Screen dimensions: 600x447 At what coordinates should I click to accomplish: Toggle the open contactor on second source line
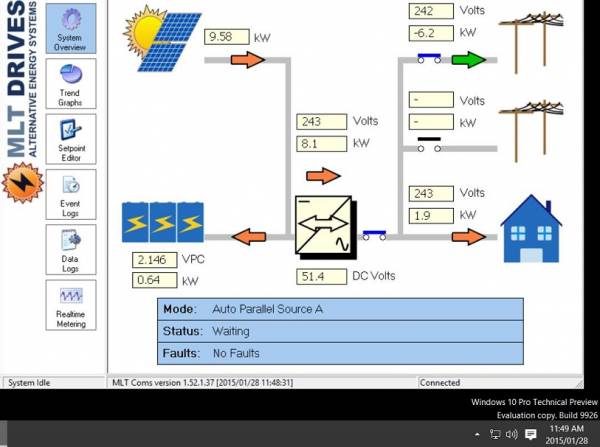(x=429, y=145)
